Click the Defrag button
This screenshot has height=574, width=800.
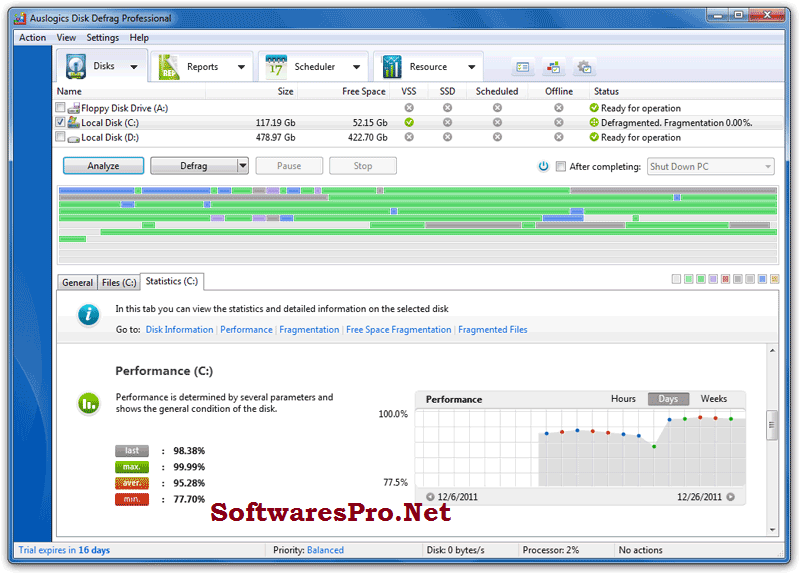click(x=194, y=166)
